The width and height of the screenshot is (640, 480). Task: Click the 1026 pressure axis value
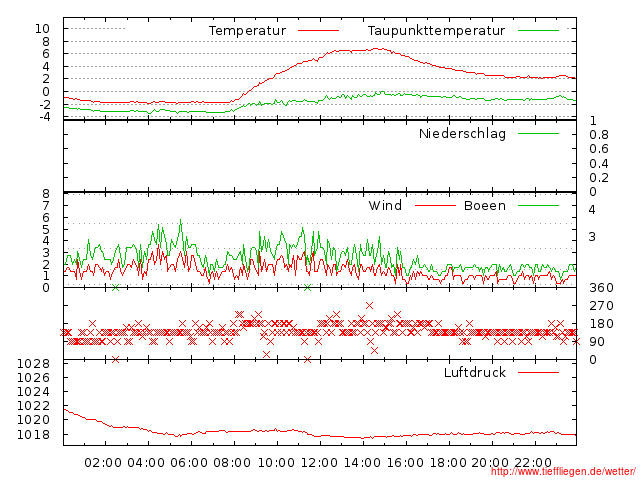(33, 378)
